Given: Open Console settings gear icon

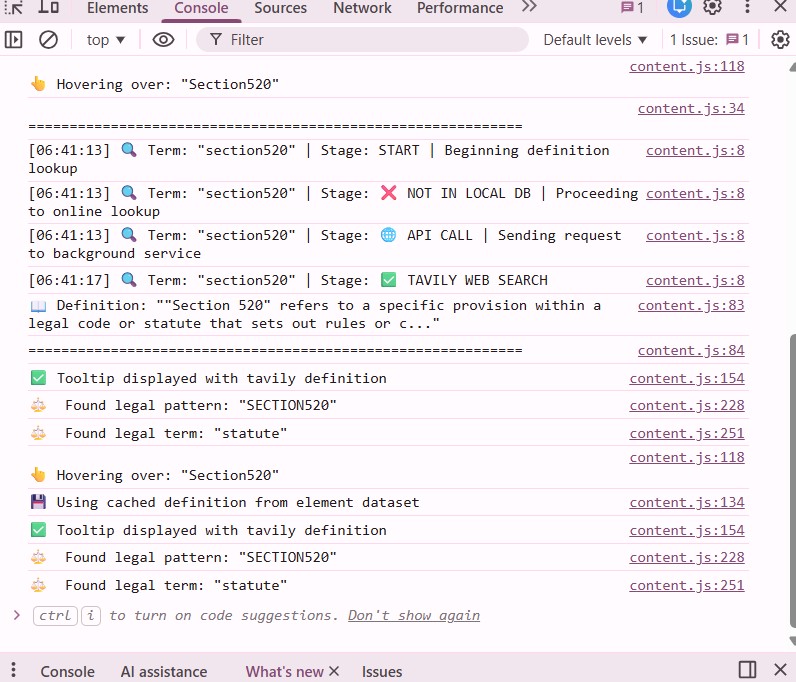Looking at the screenshot, I should pos(780,40).
